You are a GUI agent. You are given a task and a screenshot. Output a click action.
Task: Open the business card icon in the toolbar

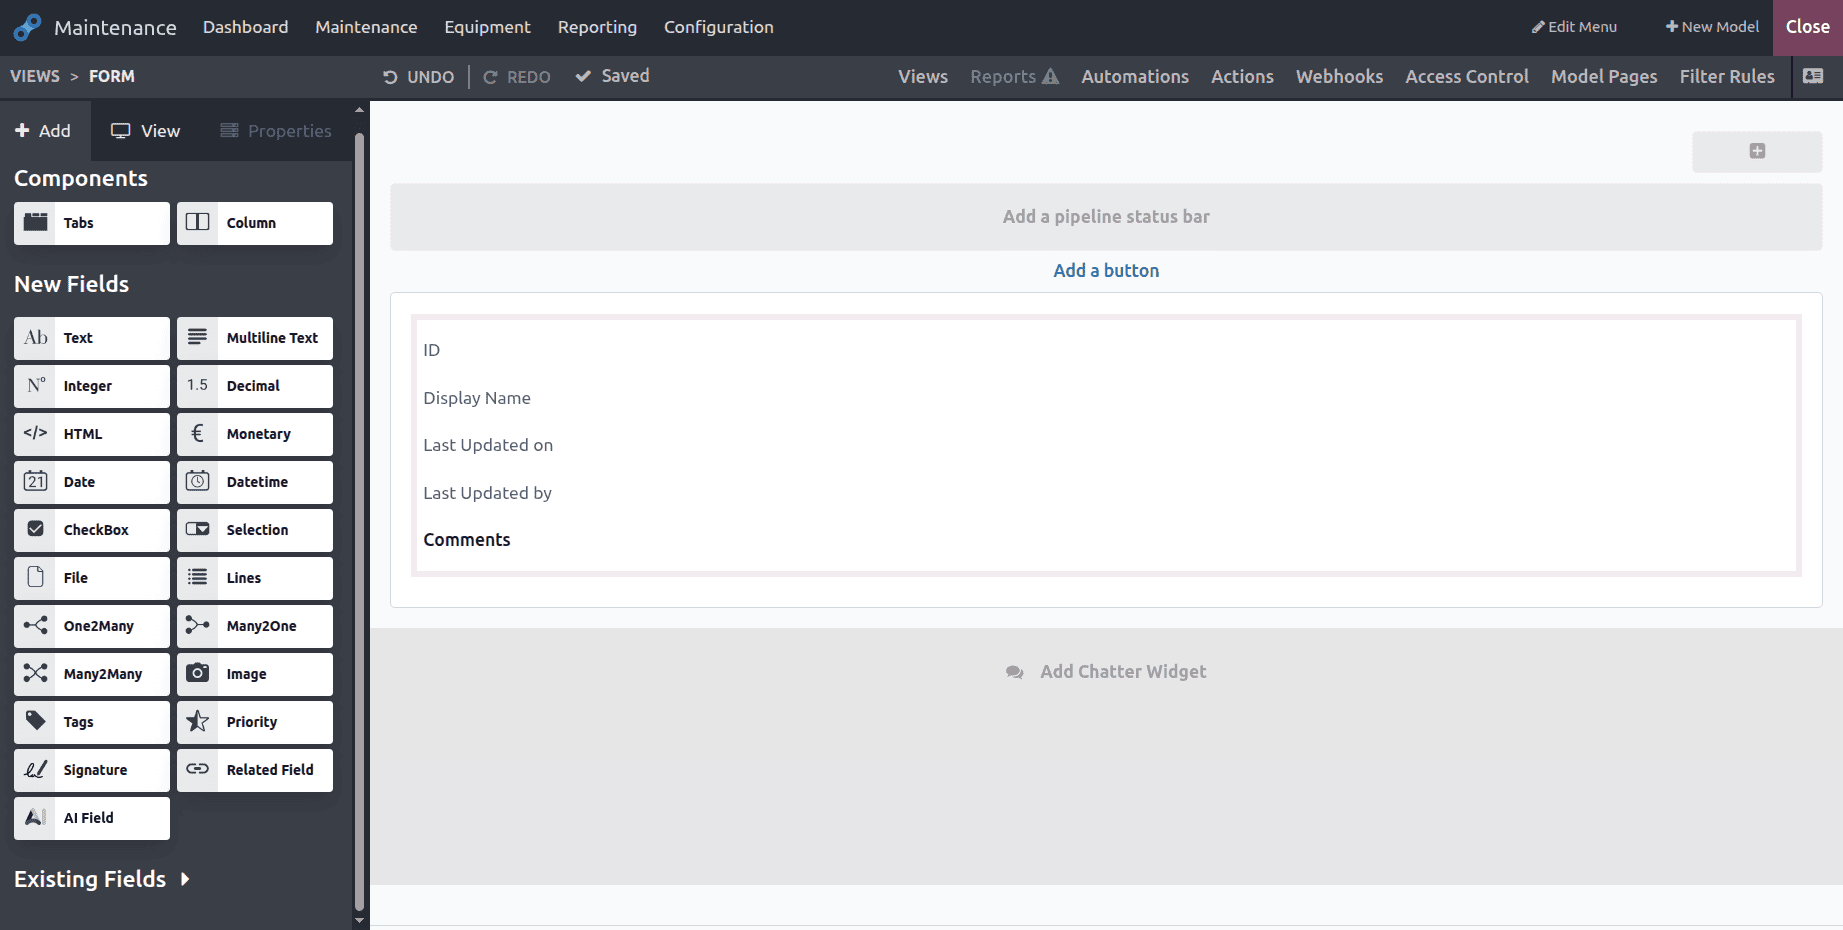tap(1813, 76)
